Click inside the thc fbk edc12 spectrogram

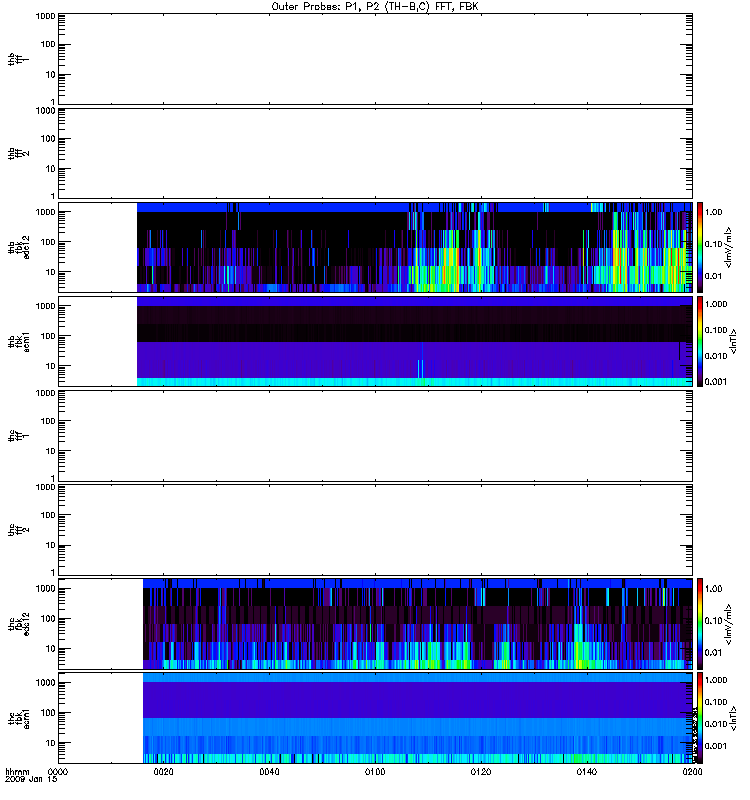(417, 623)
